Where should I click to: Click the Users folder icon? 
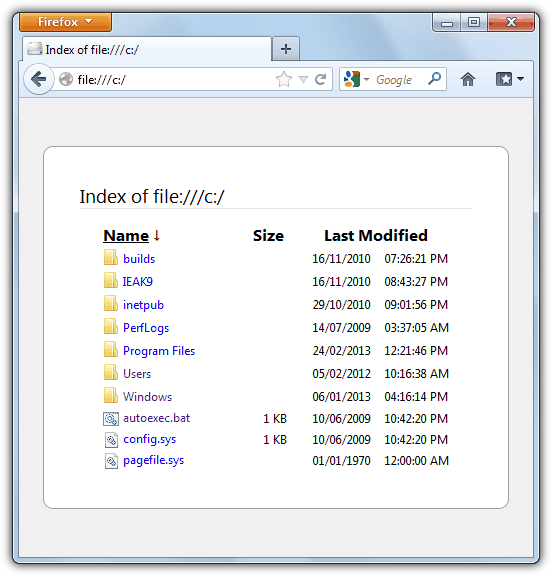pos(111,373)
